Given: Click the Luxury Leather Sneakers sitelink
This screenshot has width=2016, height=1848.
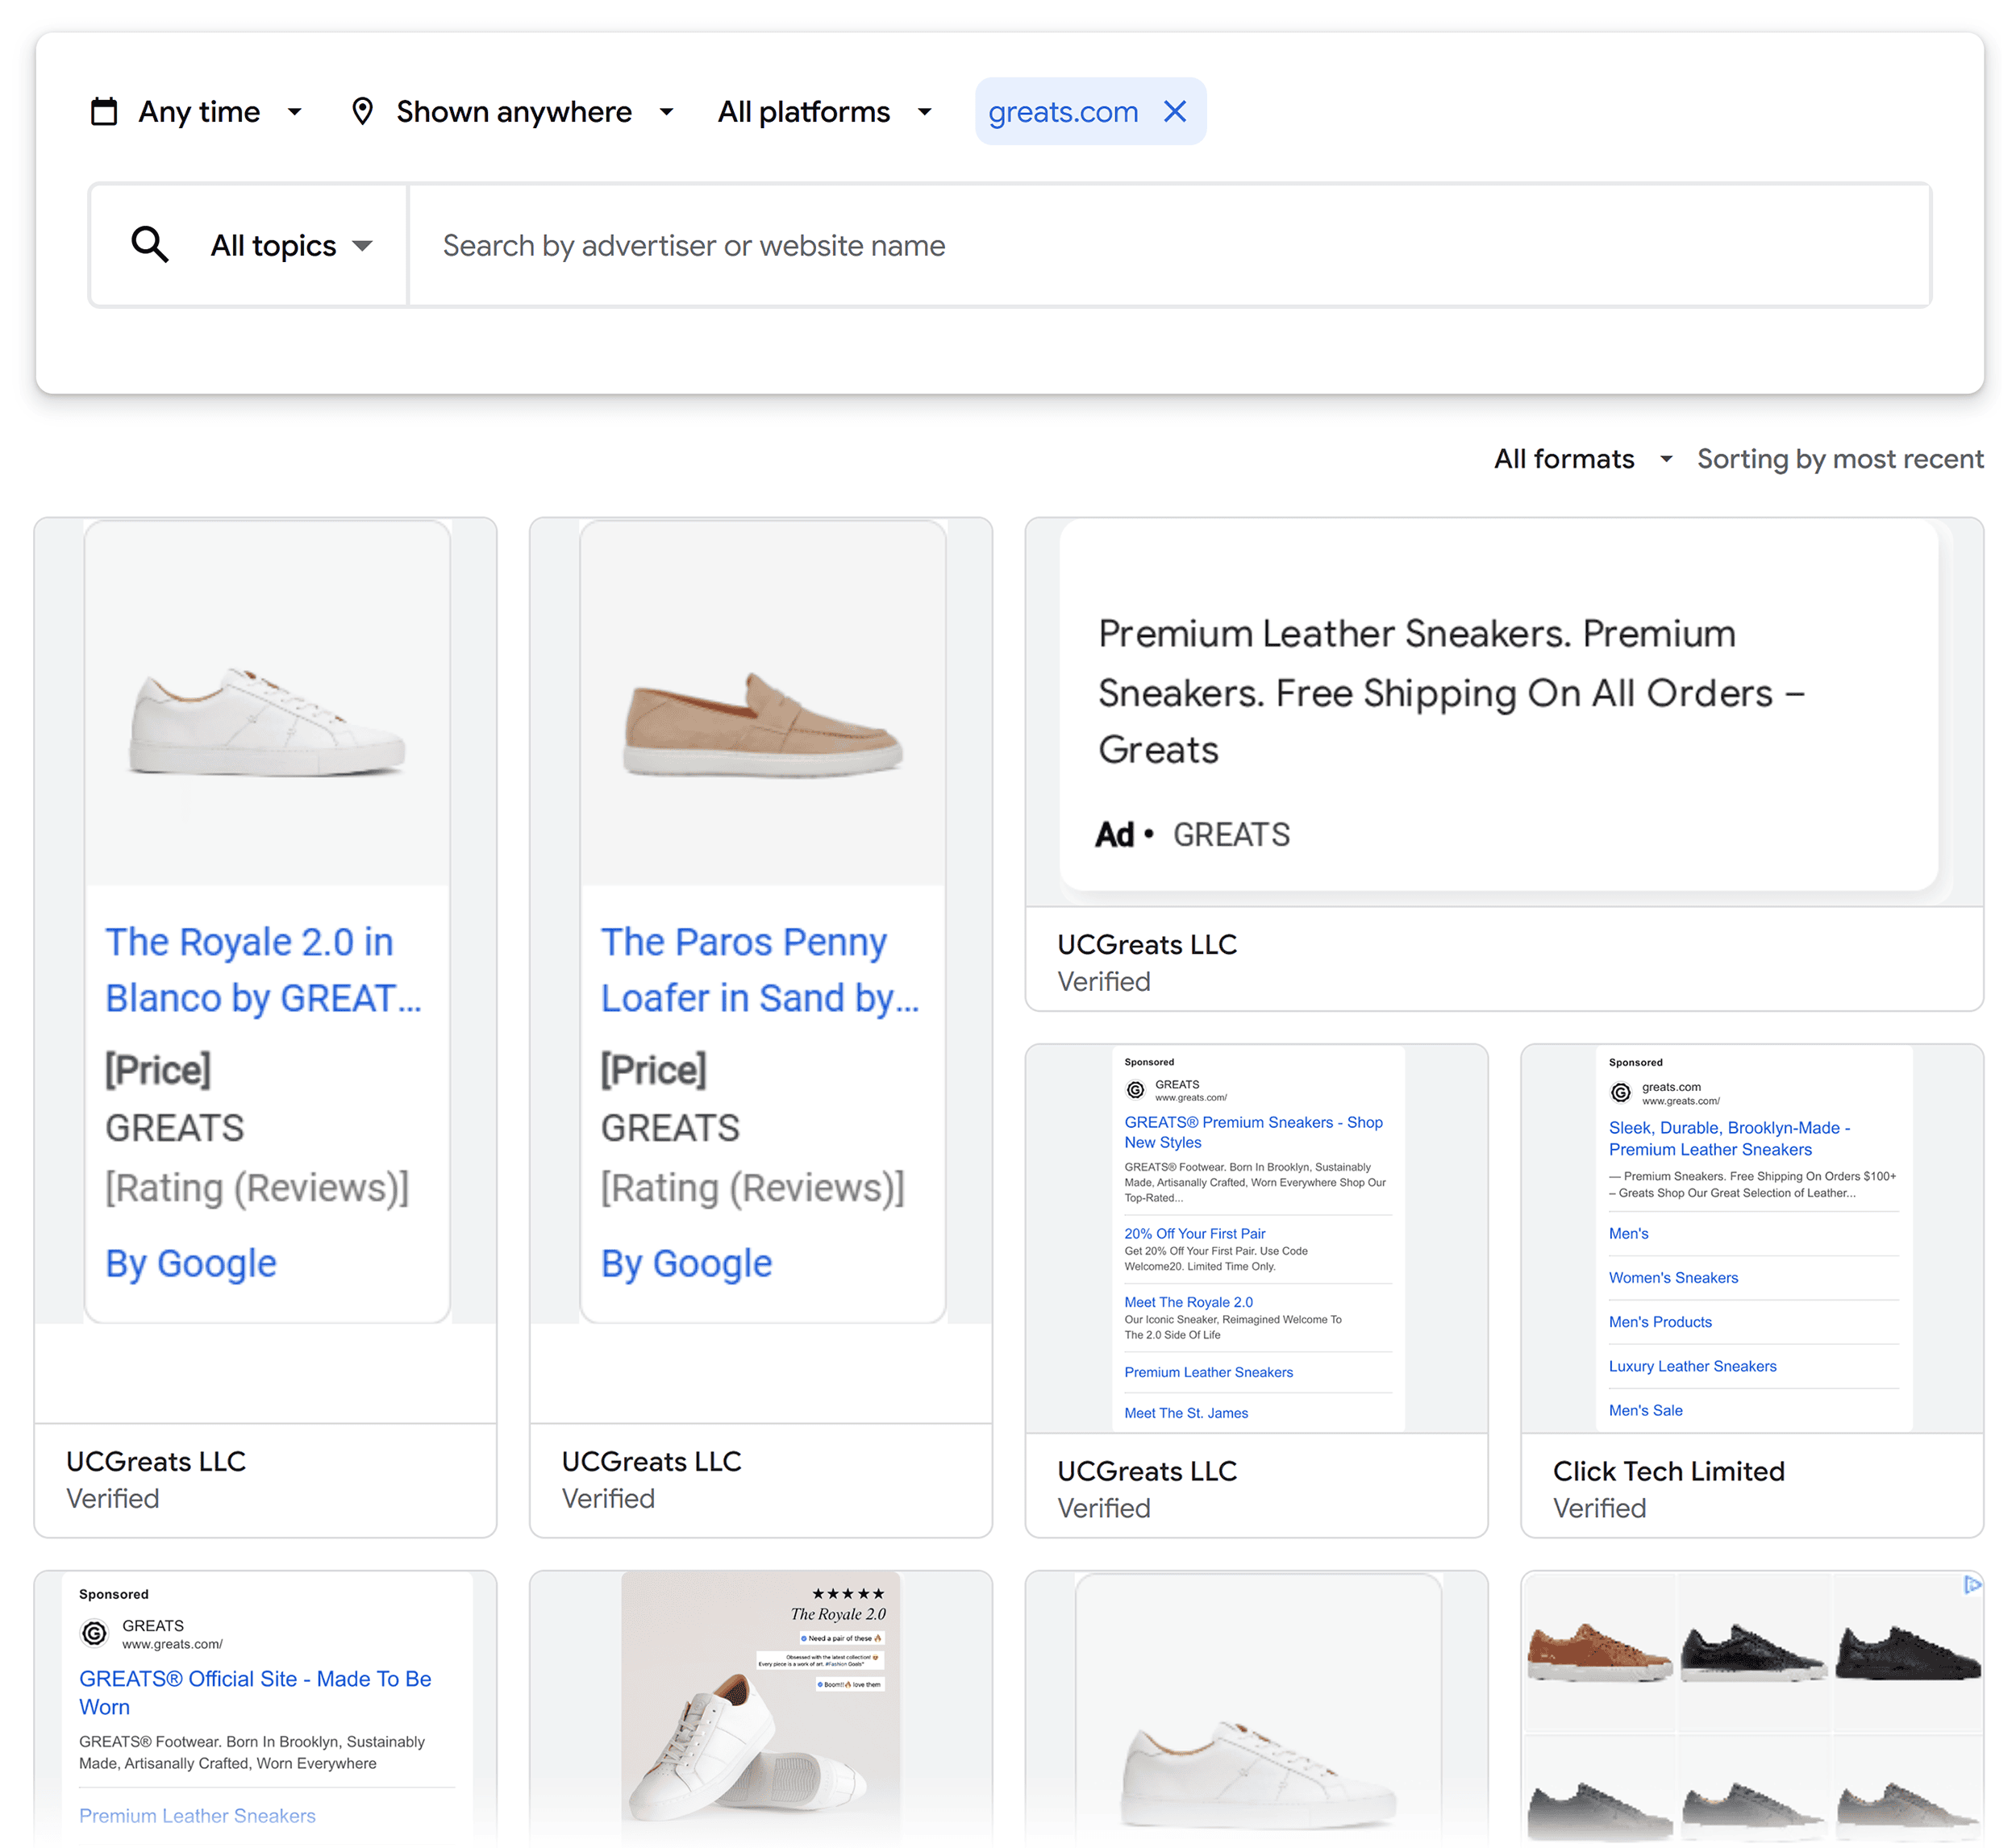Looking at the screenshot, I should pos(1692,1365).
